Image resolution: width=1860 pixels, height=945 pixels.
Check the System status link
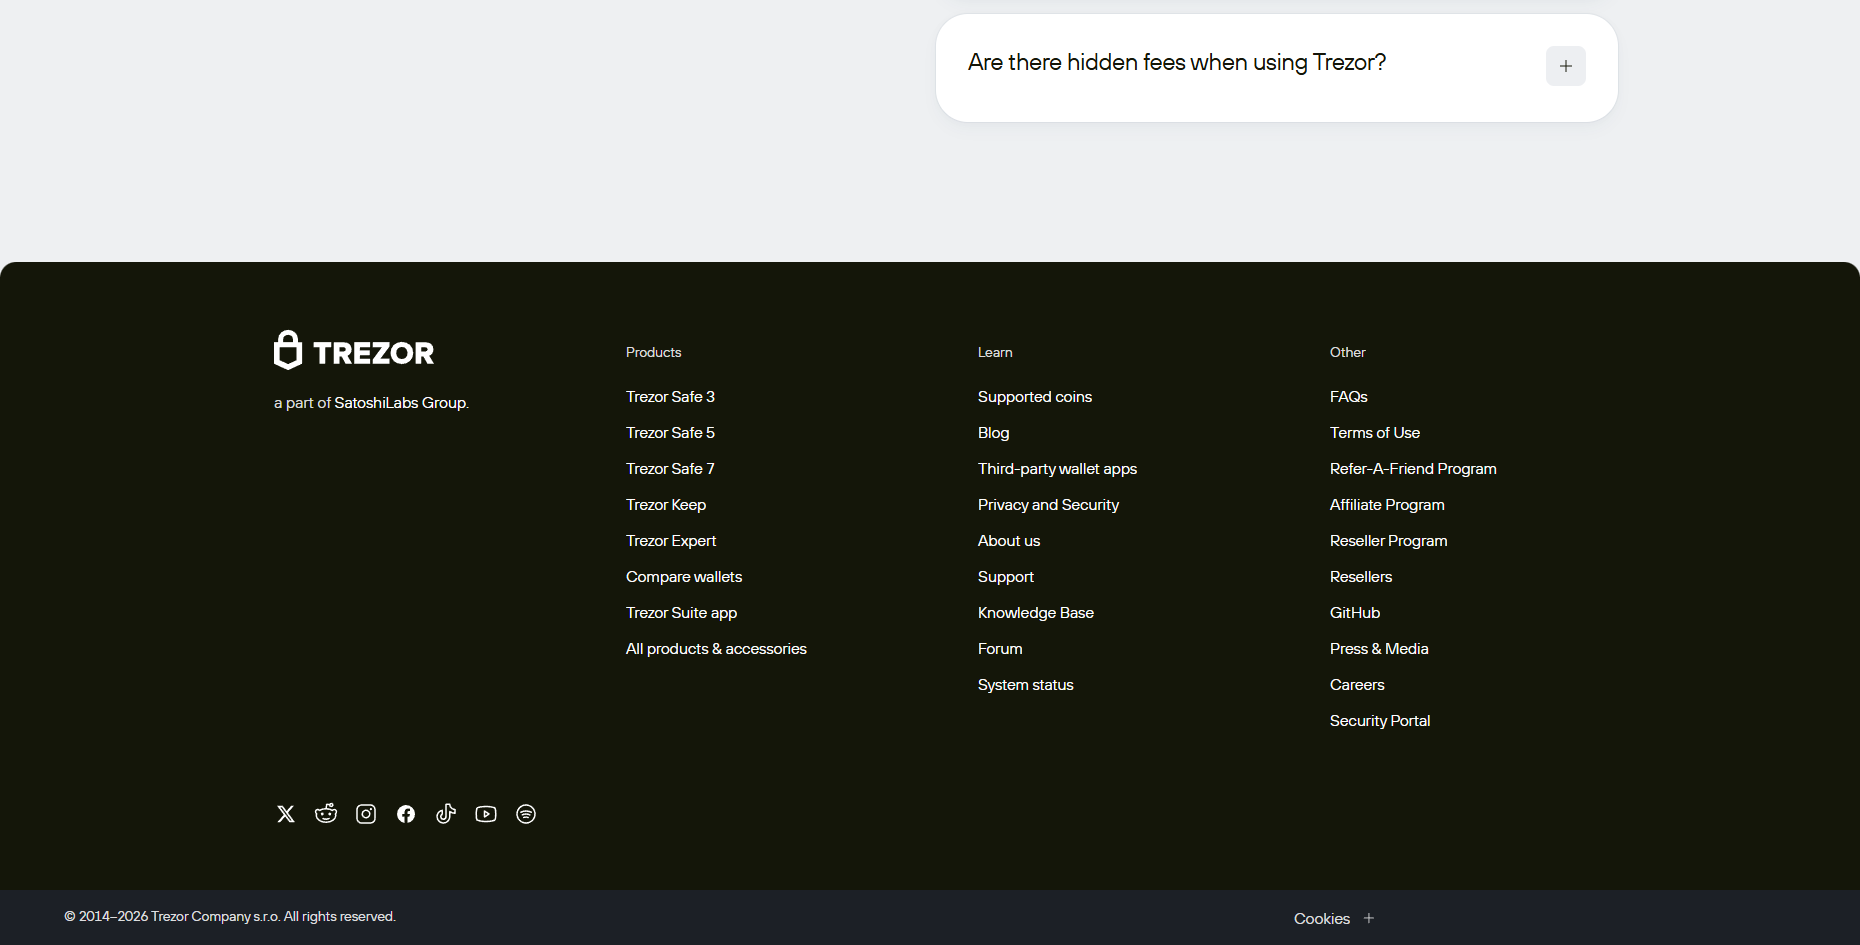pyautogui.click(x=1025, y=685)
